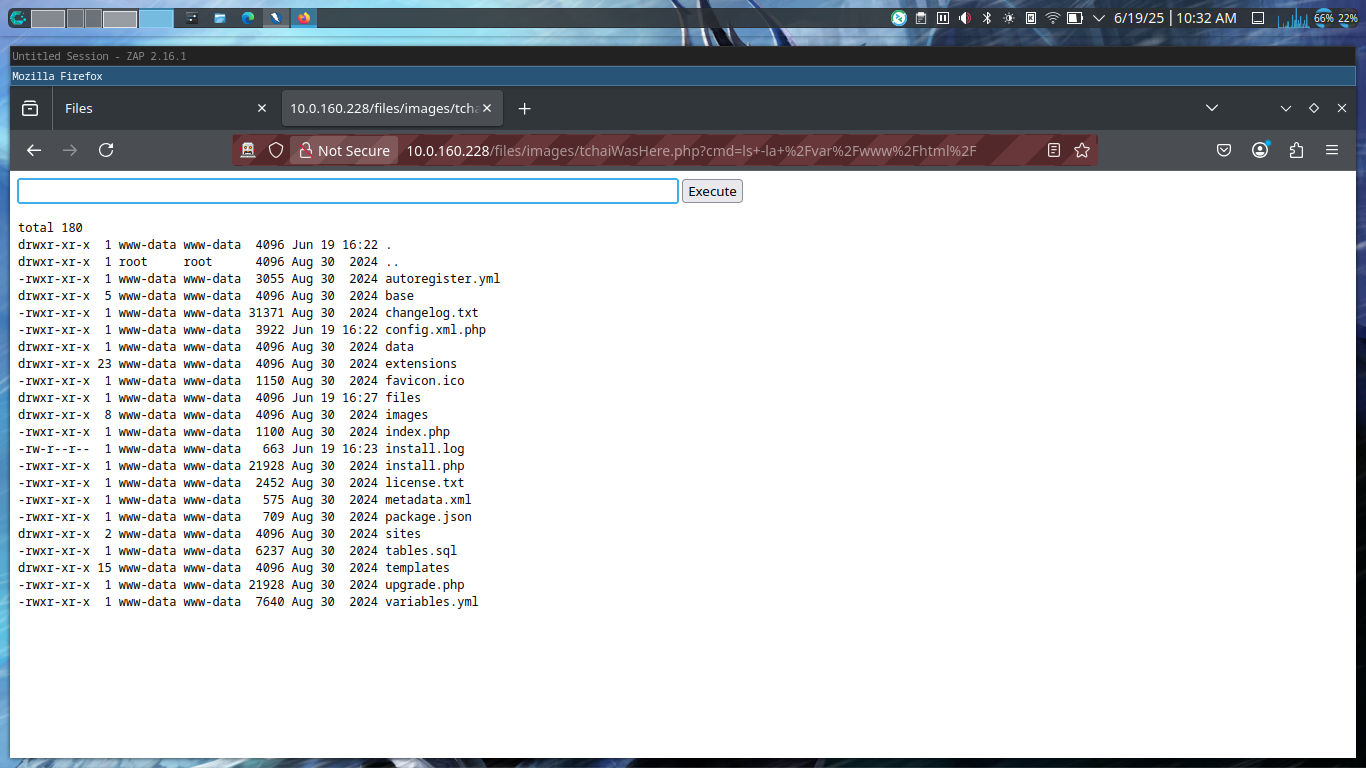Click the Not Secure connection indicator
Viewport: 1366px width, 768px height.
coord(345,150)
